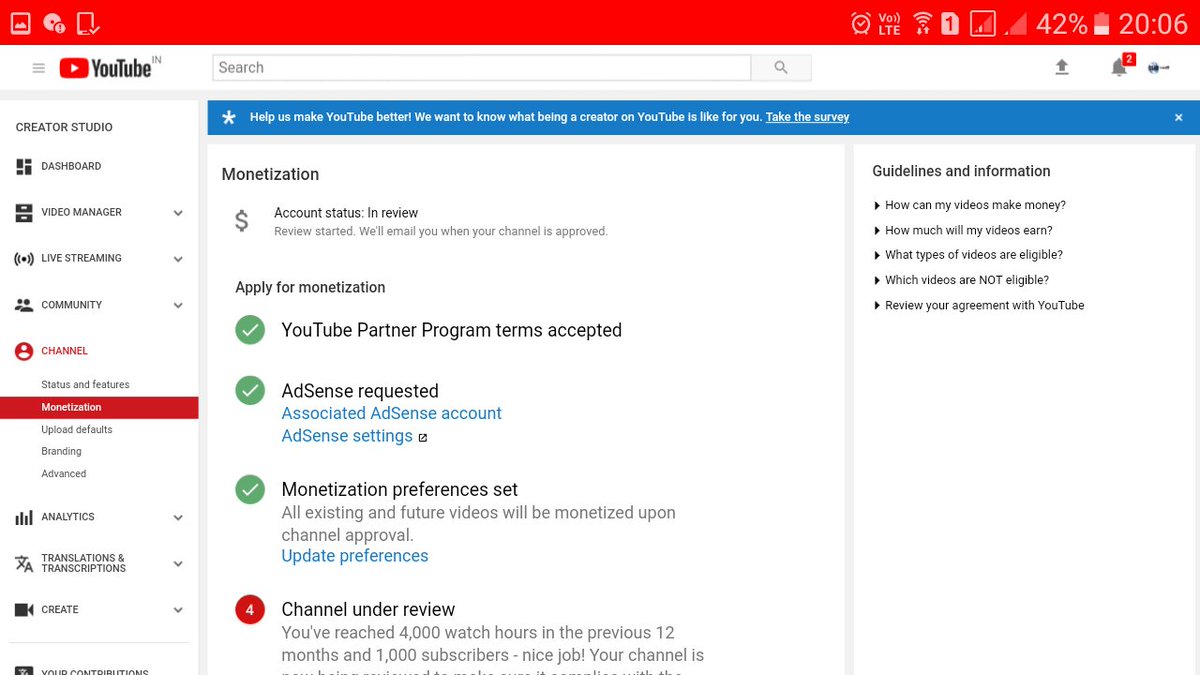Click the Partner Program terms green checkmark

click(250, 330)
